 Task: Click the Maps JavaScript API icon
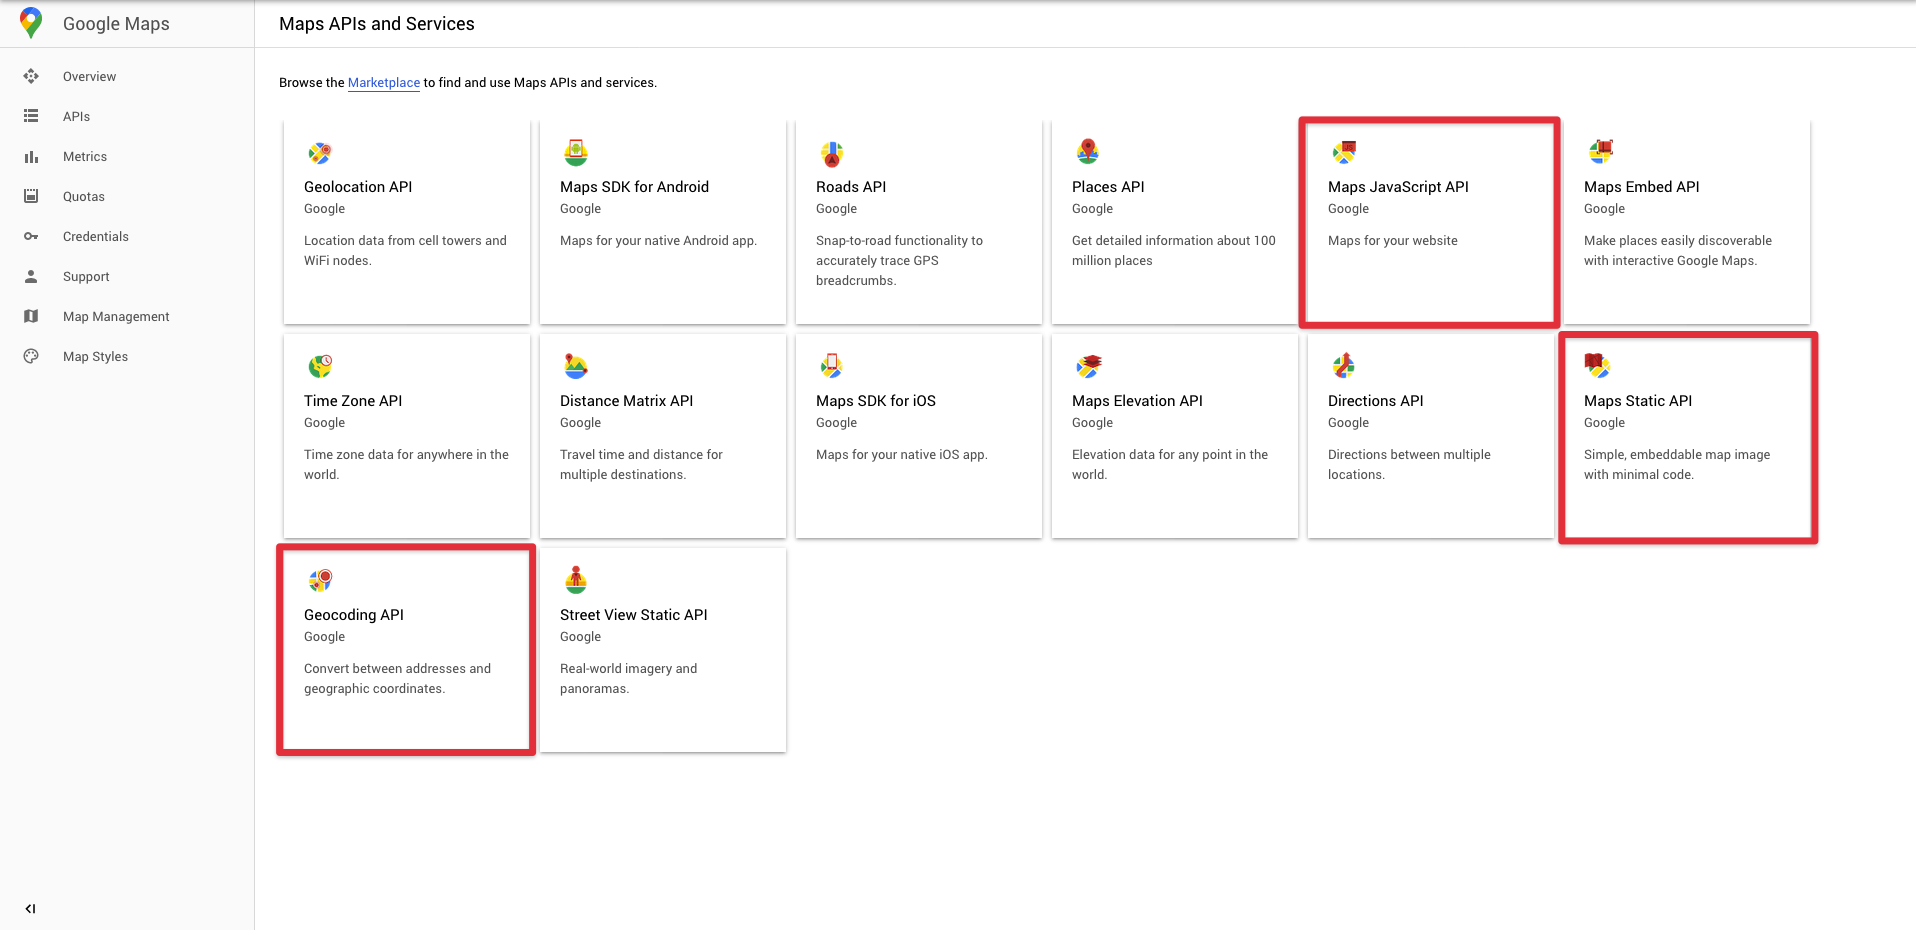coord(1344,153)
